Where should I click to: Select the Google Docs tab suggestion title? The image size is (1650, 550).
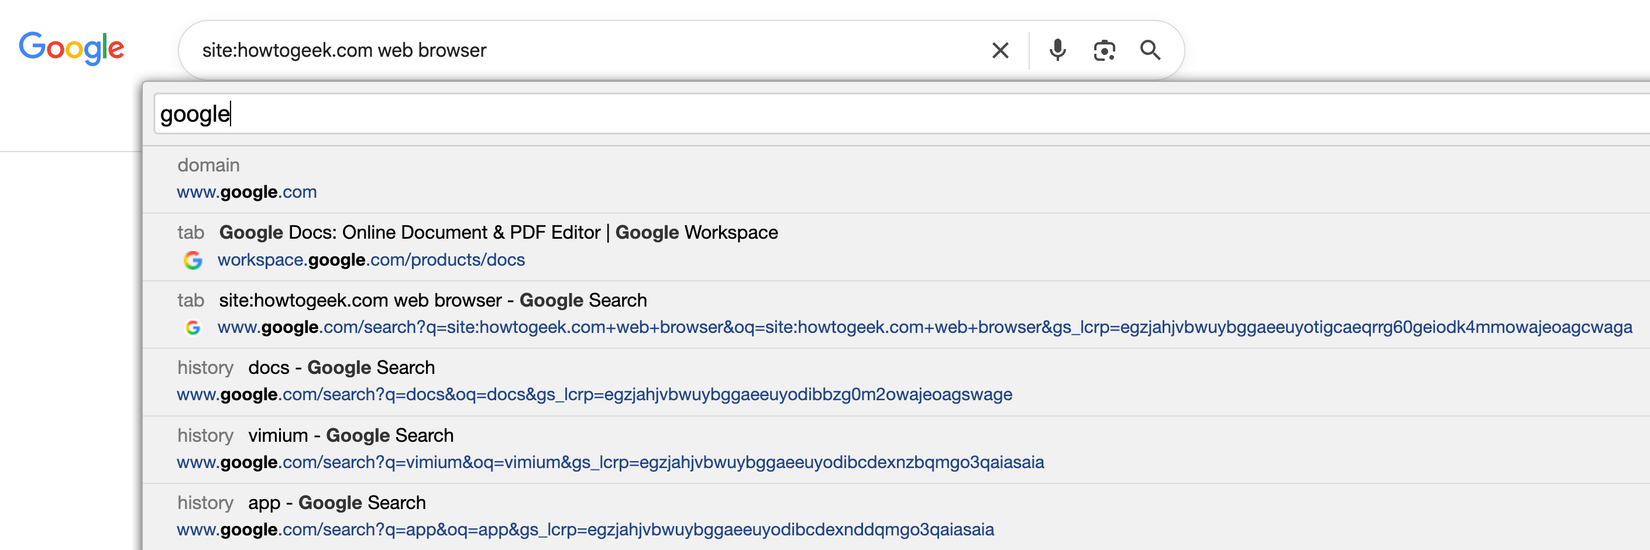pos(498,232)
